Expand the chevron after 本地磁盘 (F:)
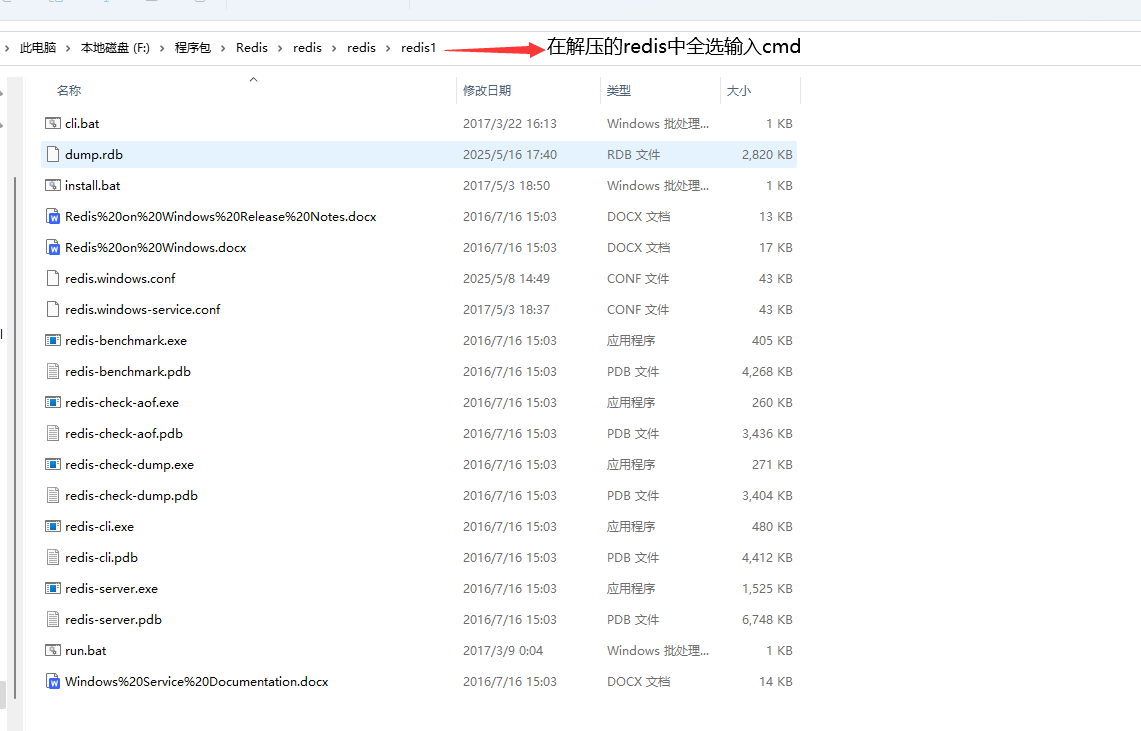1141x731 pixels. (x=162, y=48)
